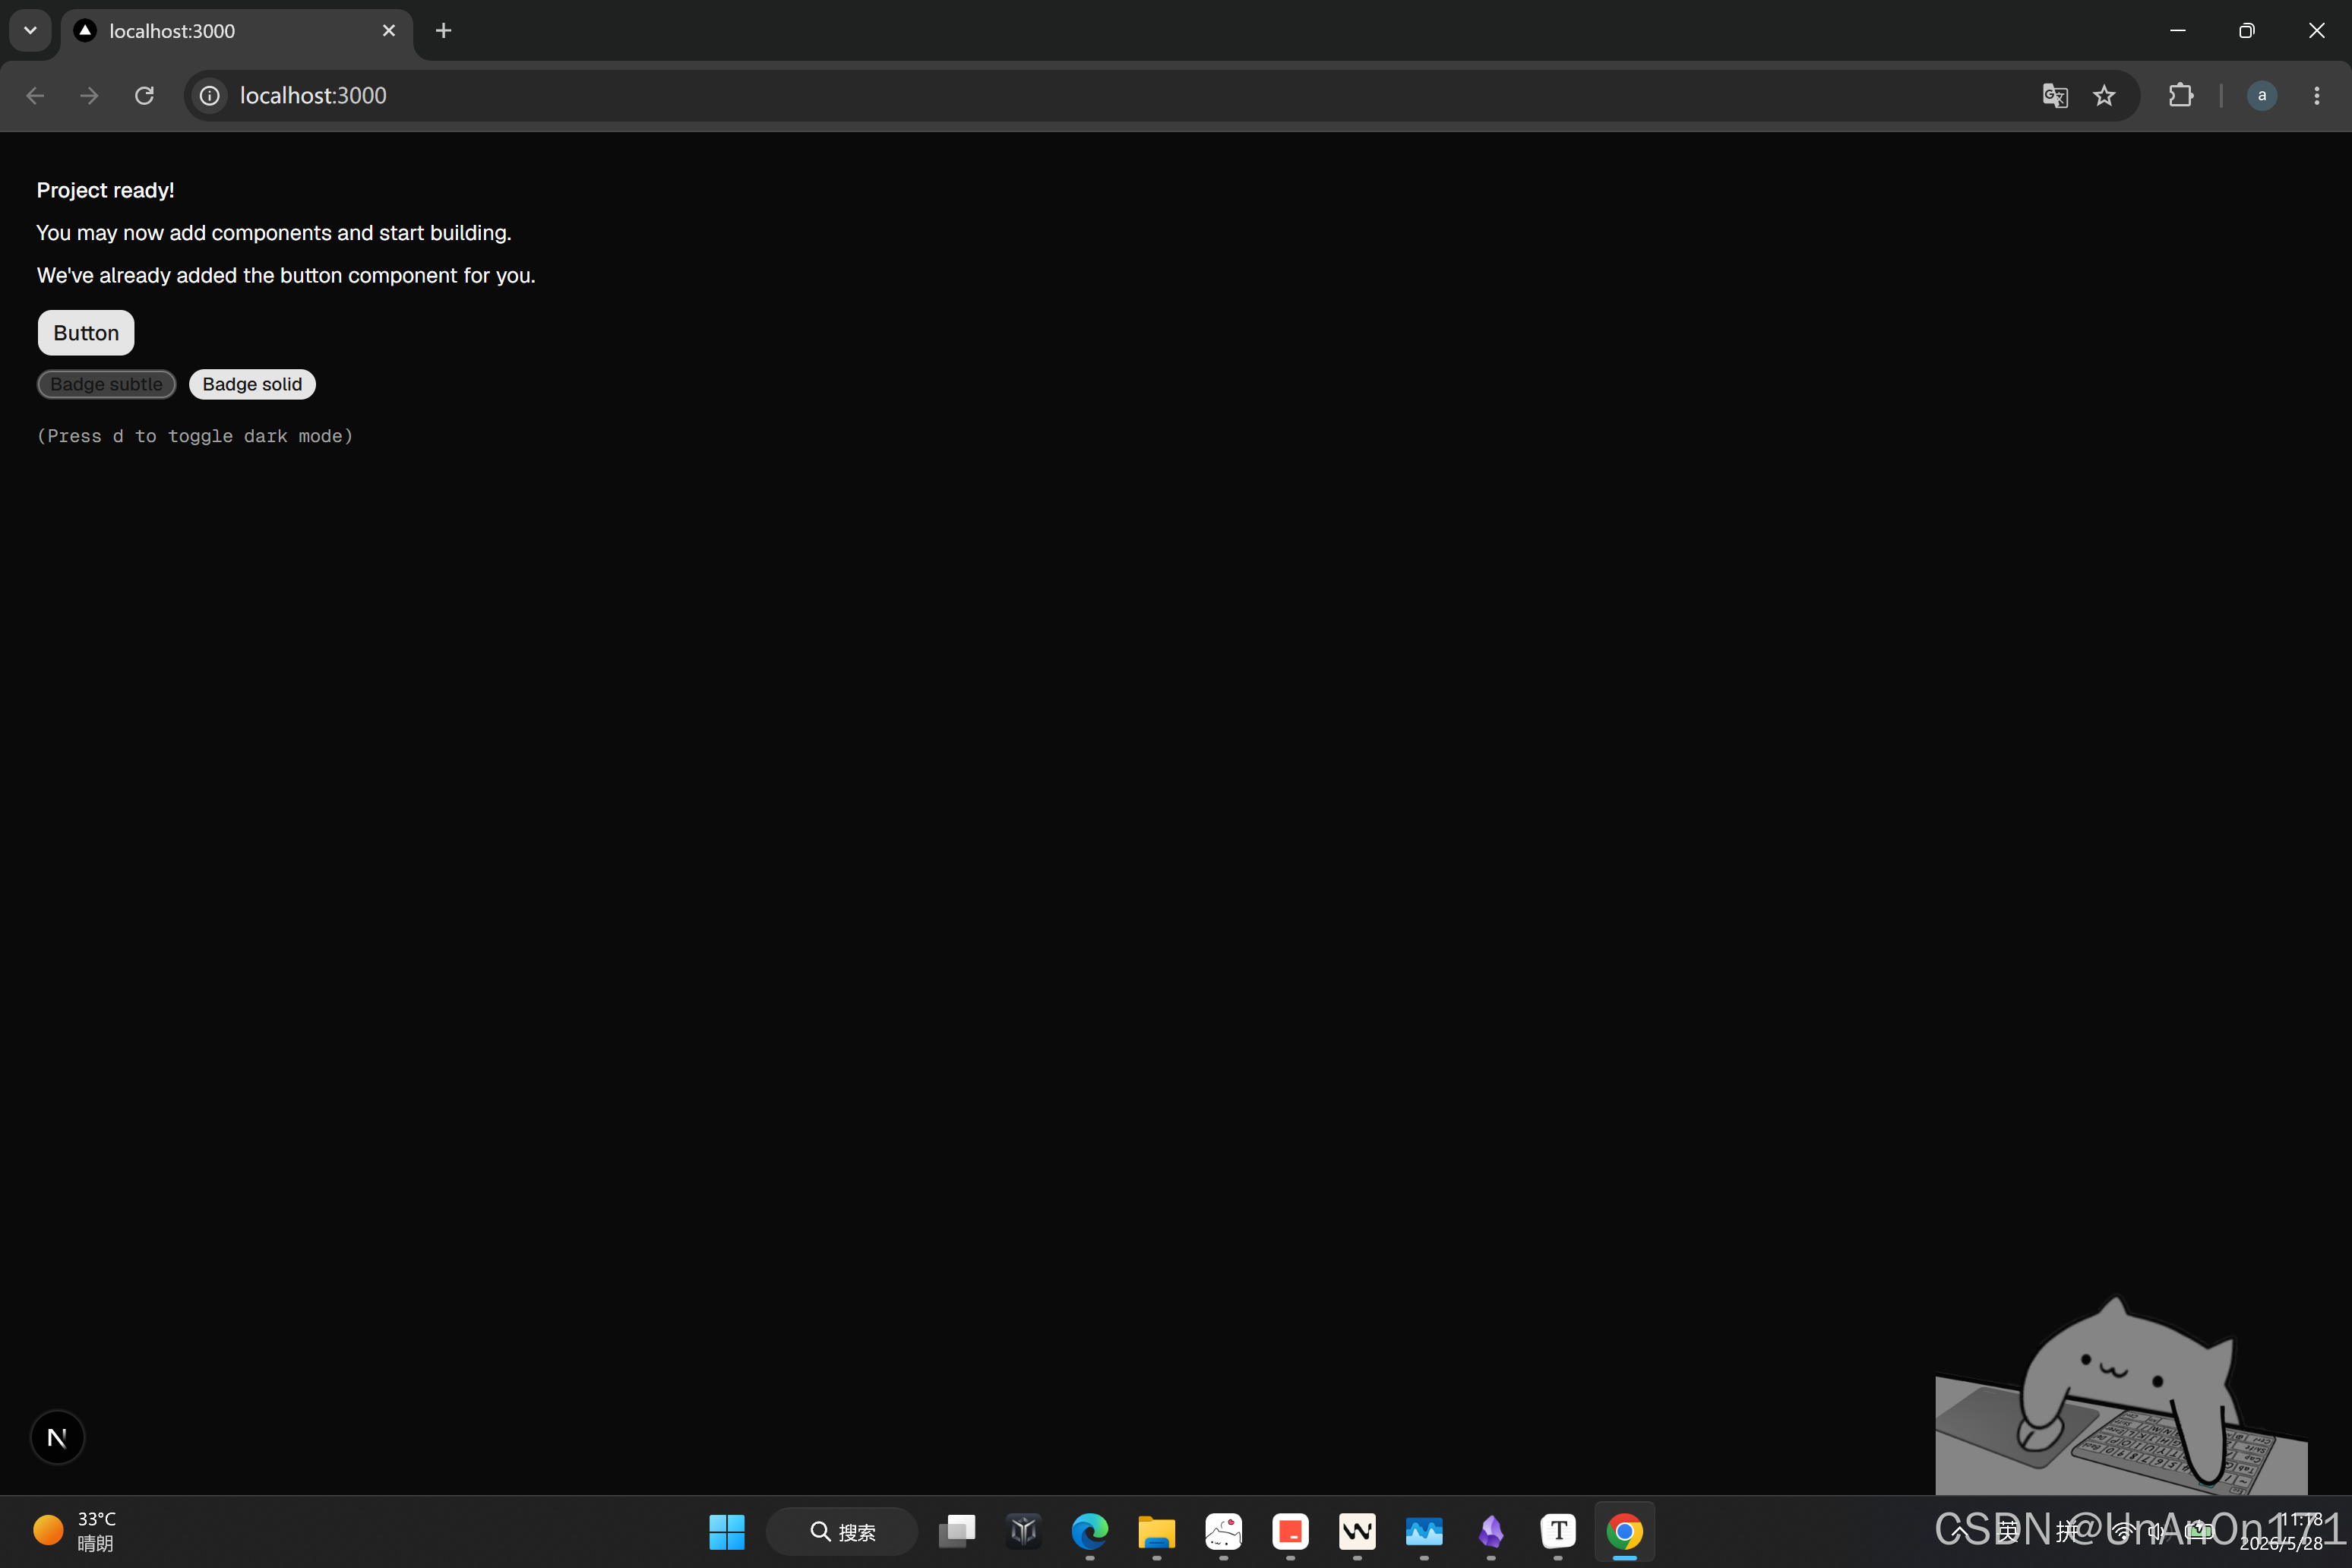This screenshot has width=2352, height=1568.
Task: Click the Project ready! heading
Action: tap(105, 190)
